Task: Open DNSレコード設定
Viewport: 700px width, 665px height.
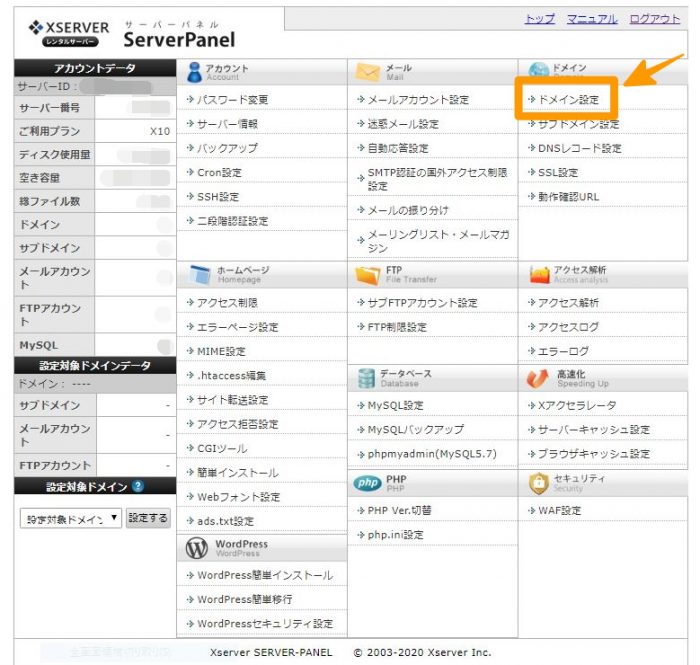Action: click(x=579, y=148)
